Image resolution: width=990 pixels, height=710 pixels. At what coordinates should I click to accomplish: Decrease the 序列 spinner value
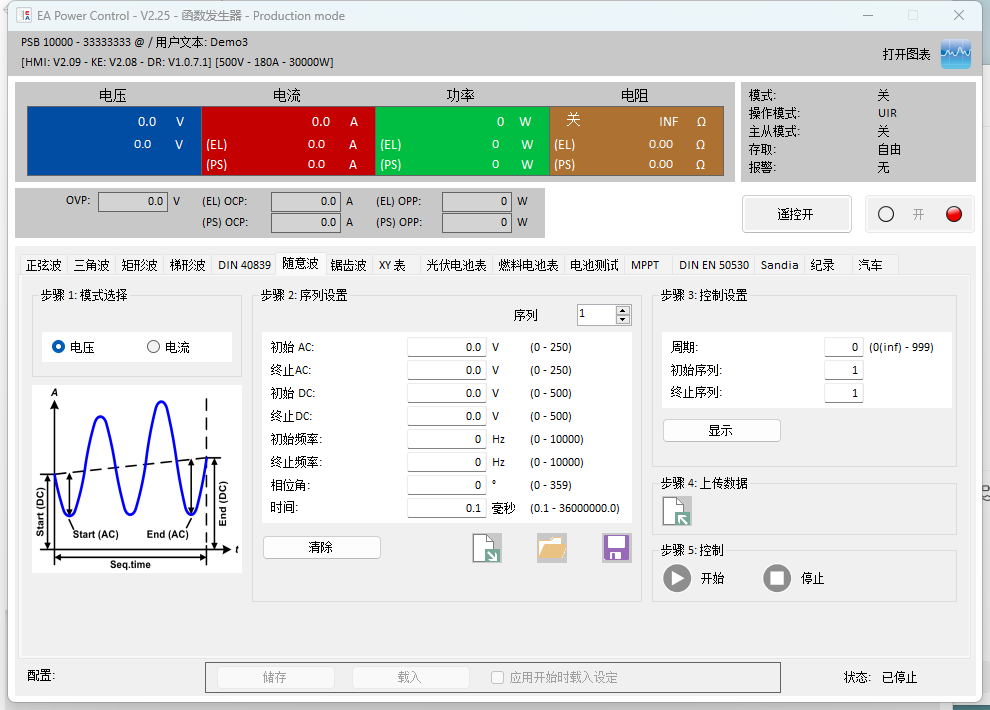tap(623, 319)
